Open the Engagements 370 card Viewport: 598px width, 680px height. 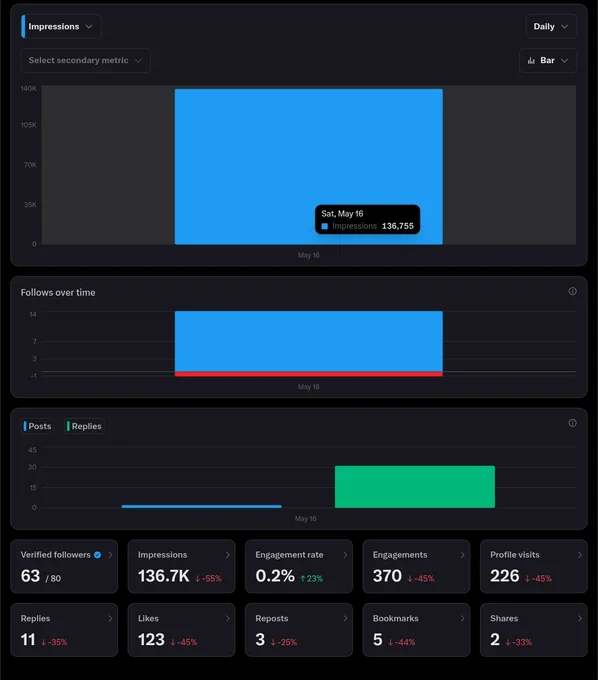[x=416, y=566]
